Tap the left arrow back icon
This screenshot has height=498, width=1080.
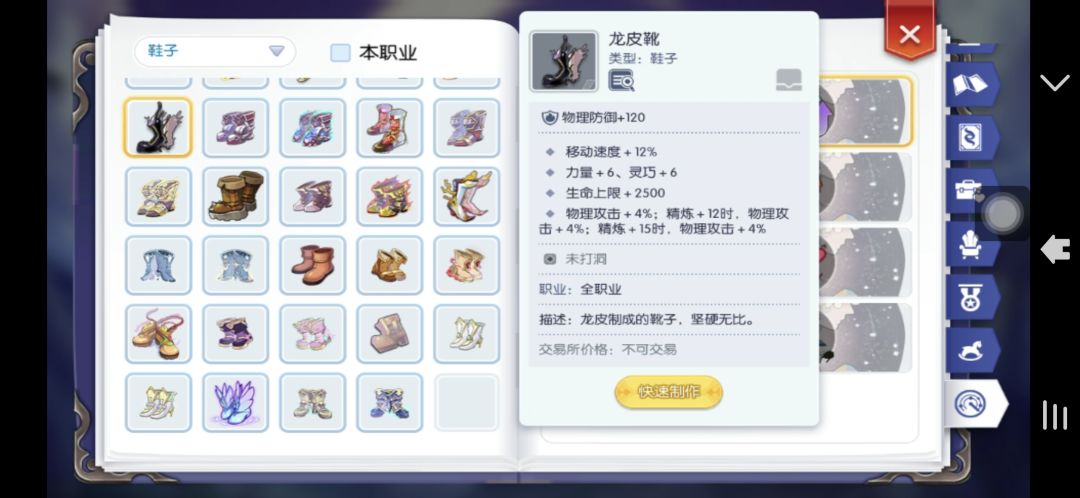(1055, 249)
